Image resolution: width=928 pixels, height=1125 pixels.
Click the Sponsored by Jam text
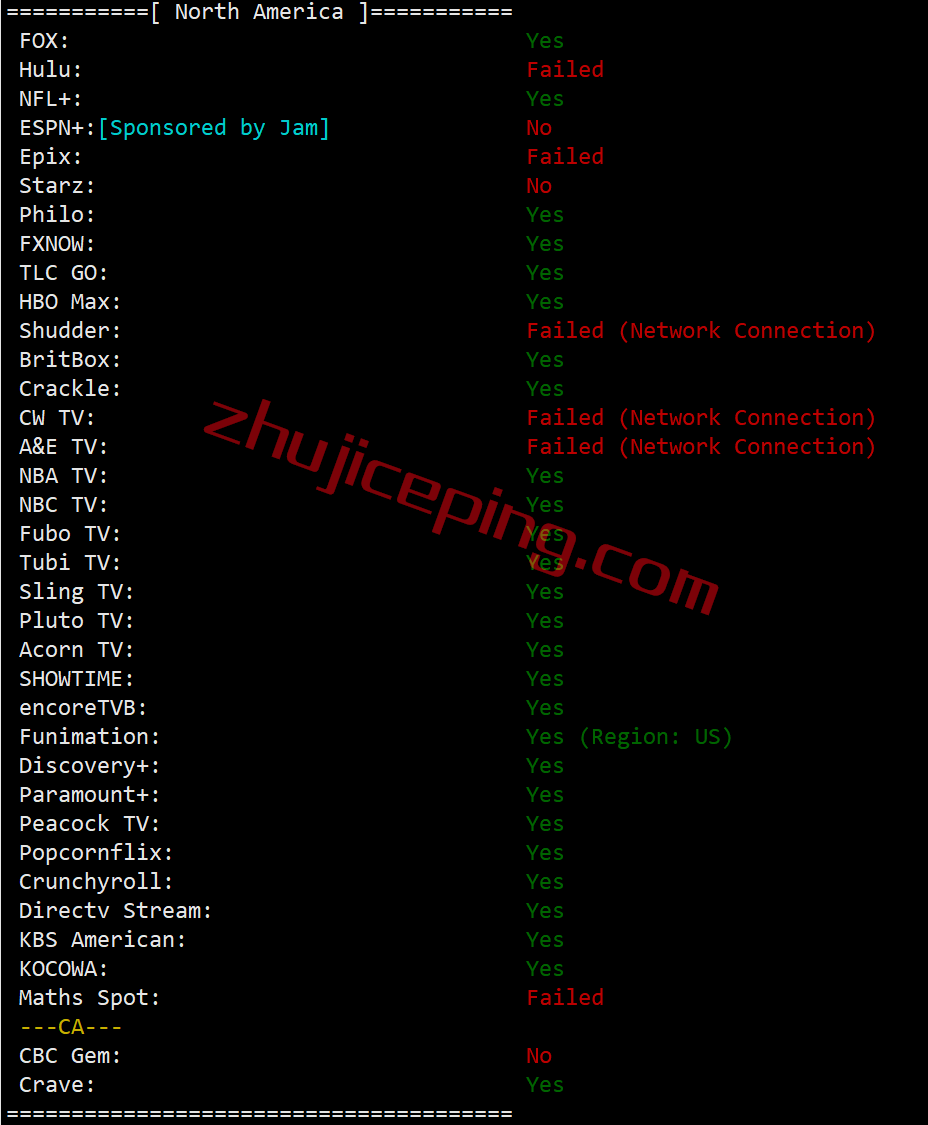(x=214, y=128)
